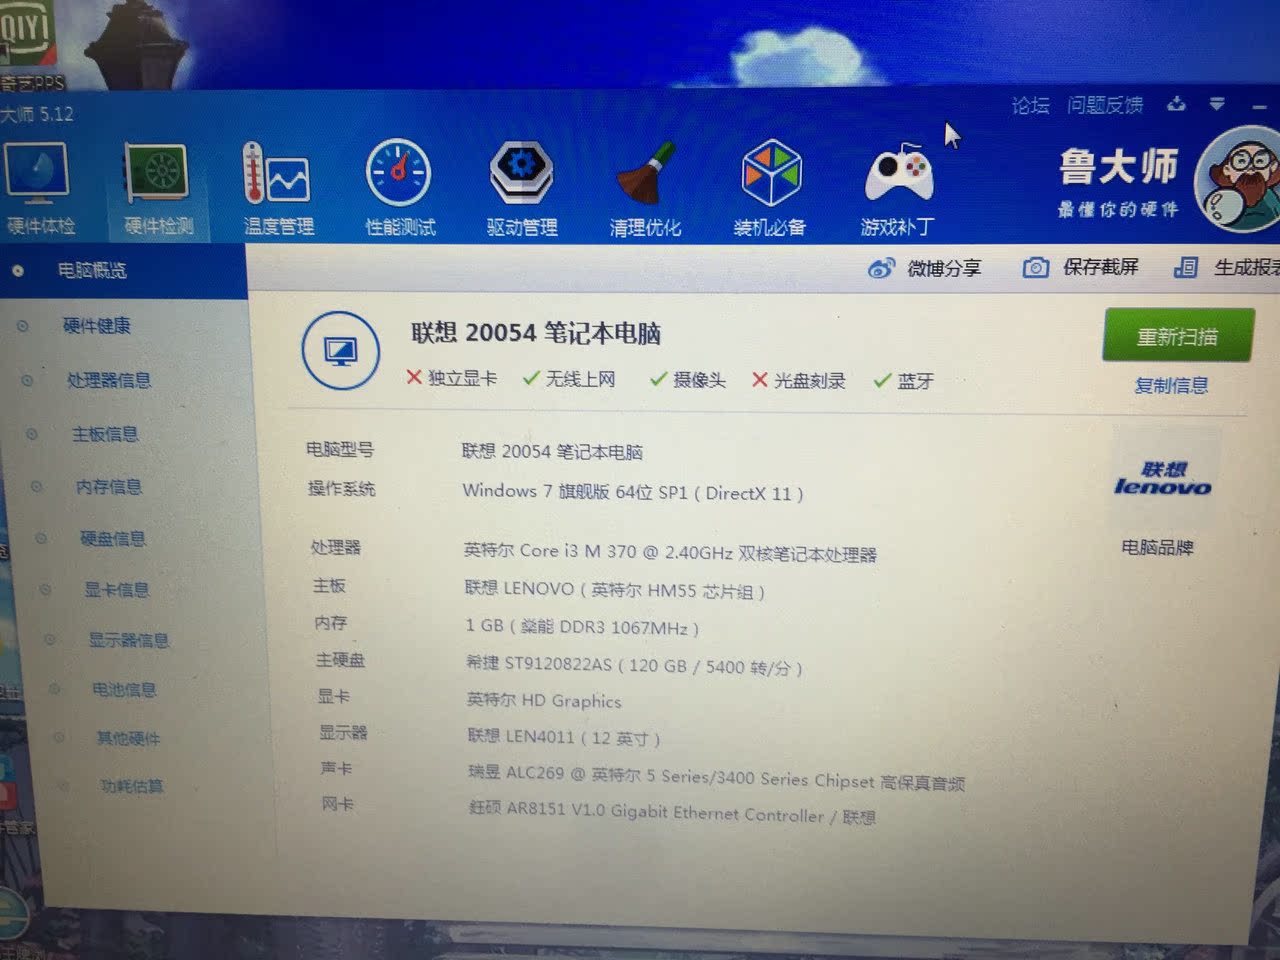Click OS value Windows 7 旗舰版 64位

[632, 492]
